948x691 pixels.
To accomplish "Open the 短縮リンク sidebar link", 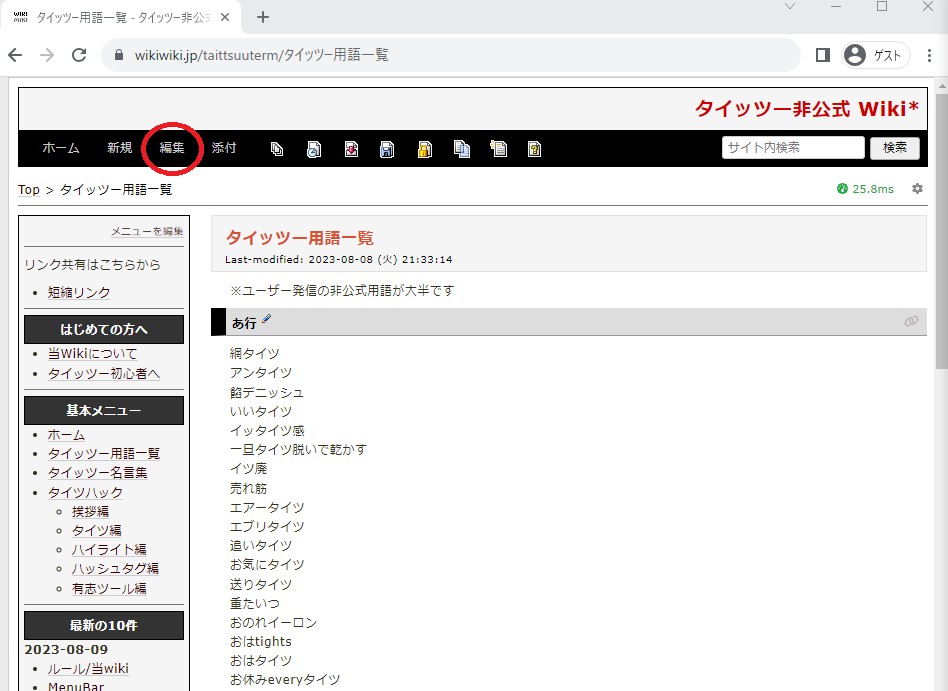I will [x=79, y=292].
